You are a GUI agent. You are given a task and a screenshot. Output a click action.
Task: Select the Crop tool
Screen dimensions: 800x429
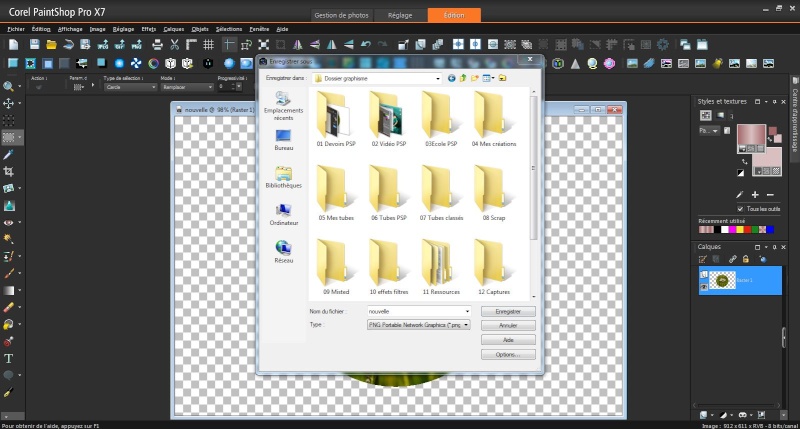pyautogui.click(x=8, y=171)
